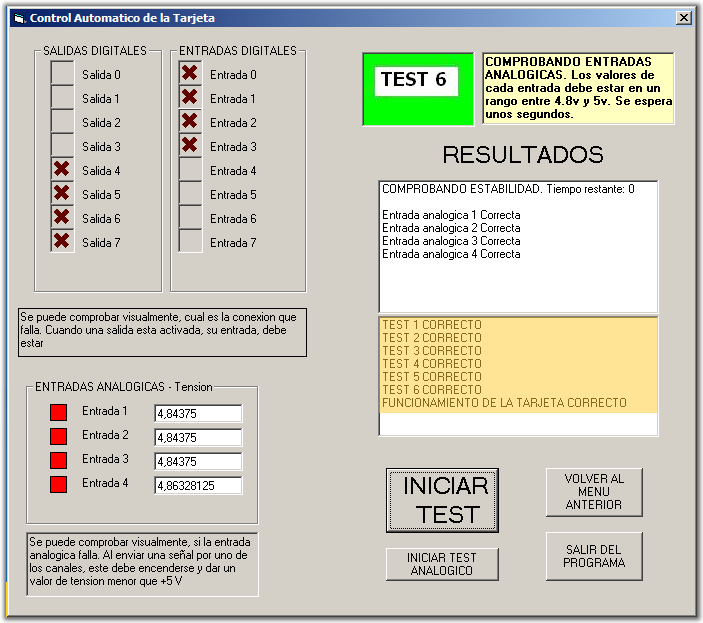This screenshot has width=703, height=623.
Task: Check the Entrada 6 digital input box
Action: tap(190, 218)
